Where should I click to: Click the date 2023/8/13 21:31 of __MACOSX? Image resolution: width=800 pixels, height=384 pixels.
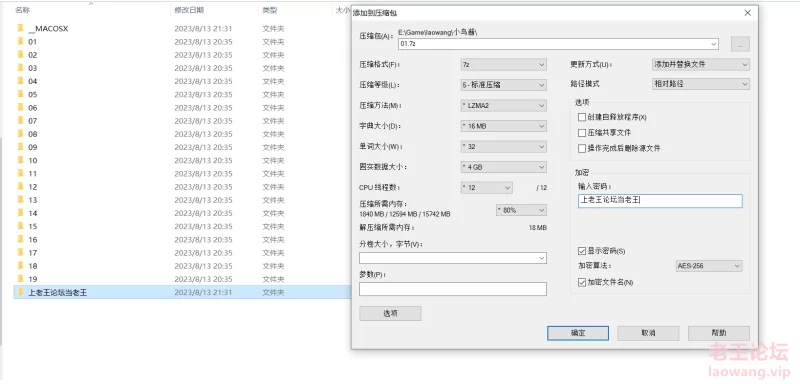click(x=203, y=29)
